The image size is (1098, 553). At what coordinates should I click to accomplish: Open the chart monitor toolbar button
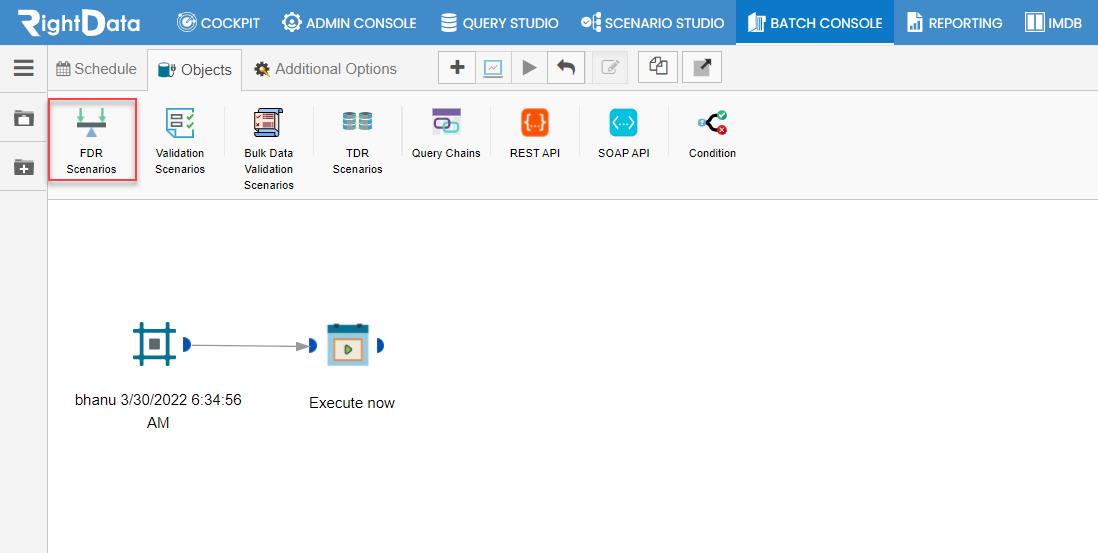[493, 67]
